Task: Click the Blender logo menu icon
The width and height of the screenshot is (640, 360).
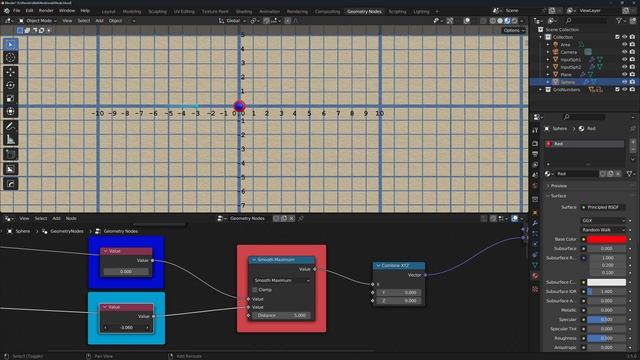Action: (x=6, y=11)
